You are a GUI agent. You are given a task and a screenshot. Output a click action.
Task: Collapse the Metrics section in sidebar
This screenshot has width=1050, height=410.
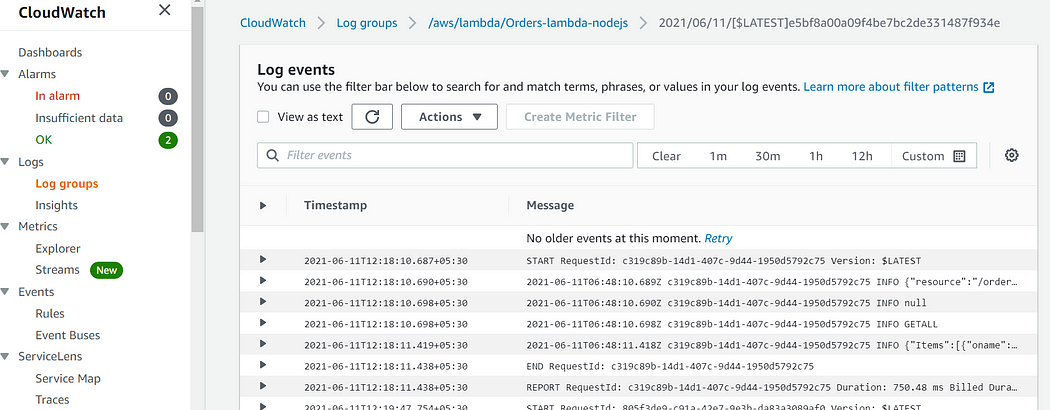6,226
